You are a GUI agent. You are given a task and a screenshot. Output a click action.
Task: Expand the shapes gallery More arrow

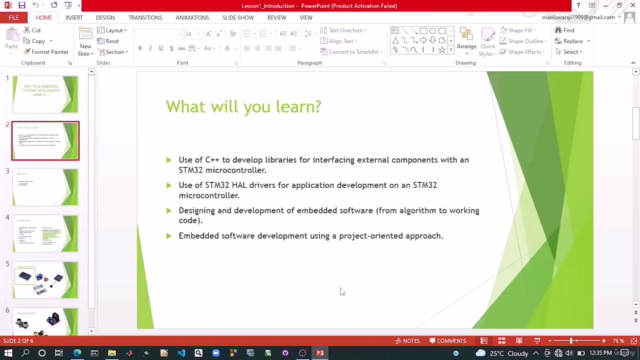coord(451,50)
